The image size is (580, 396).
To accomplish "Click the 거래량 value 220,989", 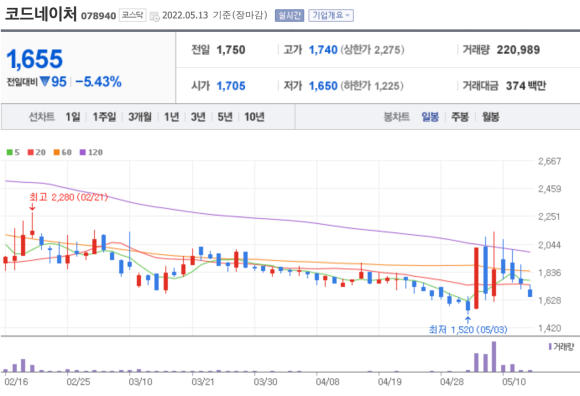I will 518,50.
